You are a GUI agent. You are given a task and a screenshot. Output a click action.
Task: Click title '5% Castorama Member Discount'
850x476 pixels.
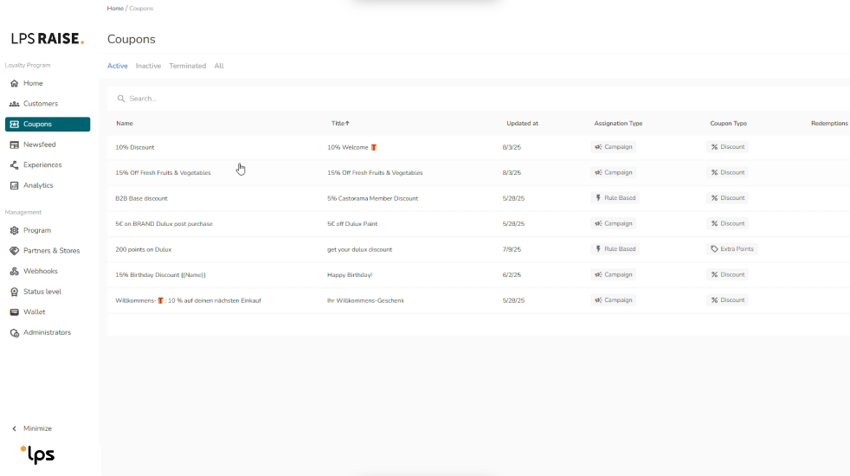pyautogui.click(x=372, y=198)
